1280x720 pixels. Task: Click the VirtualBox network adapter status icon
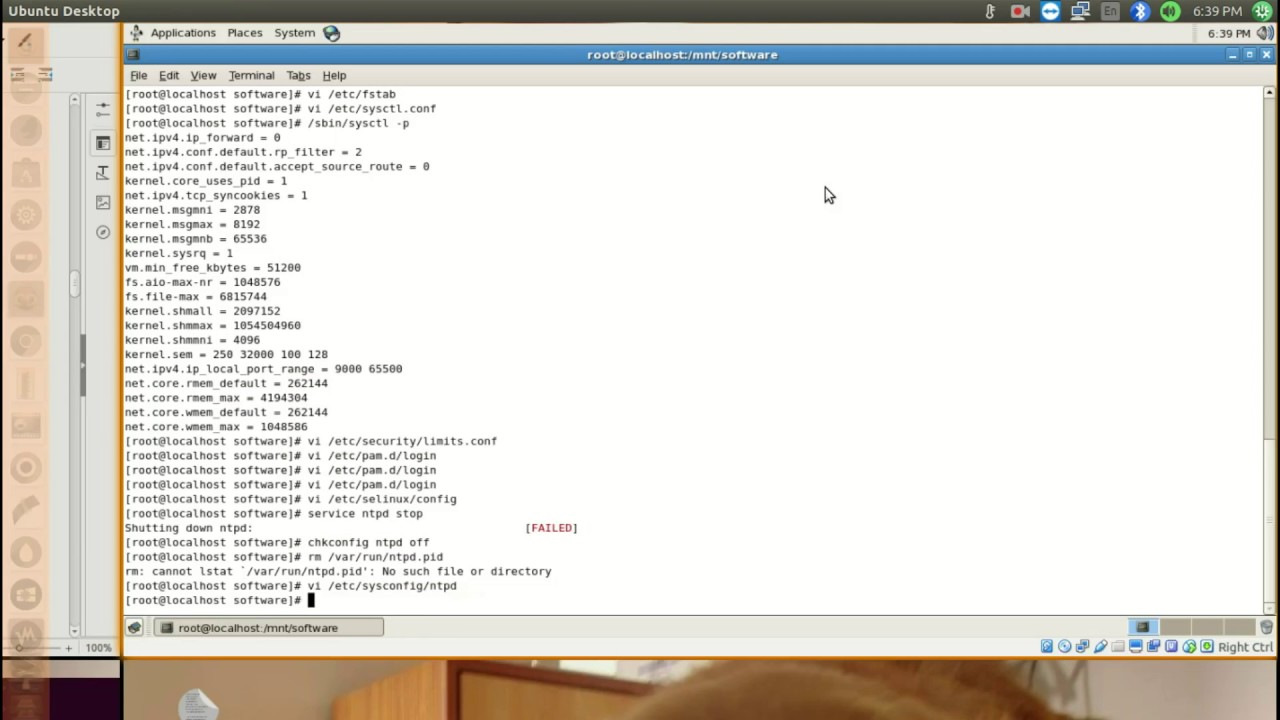tap(1083, 647)
